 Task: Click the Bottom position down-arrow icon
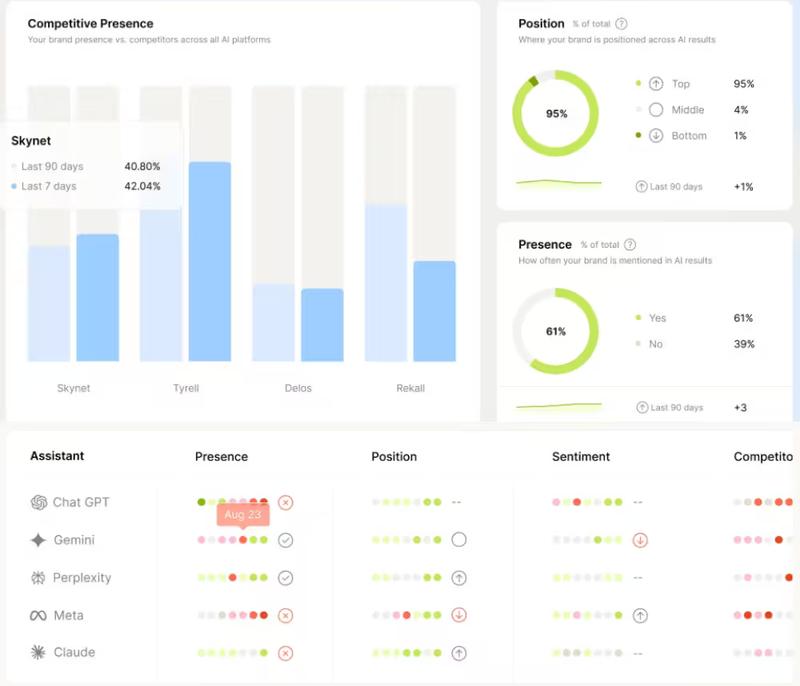[x=656, y=136]
